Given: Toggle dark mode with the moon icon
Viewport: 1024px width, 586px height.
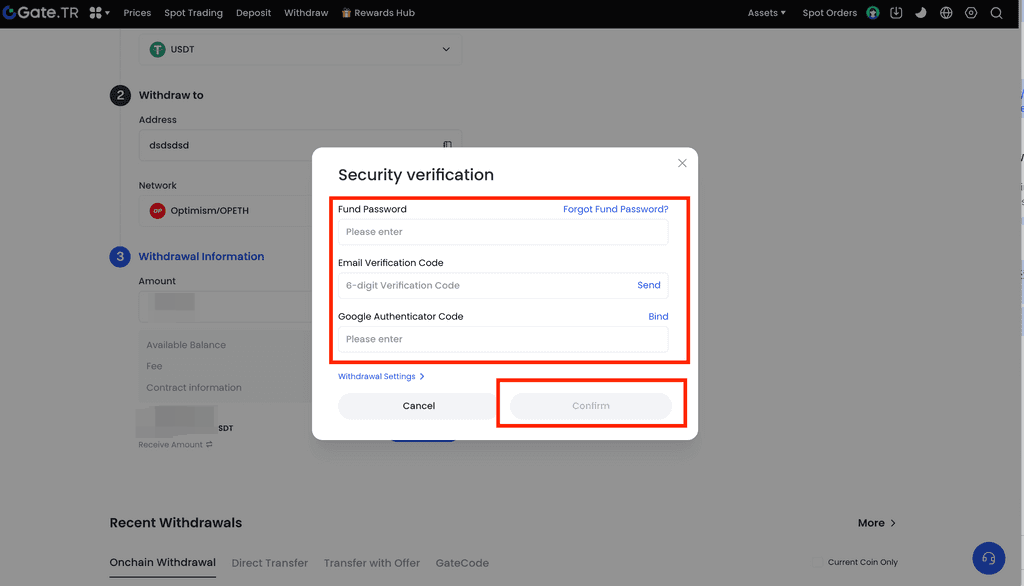Looking at the screenshot, I should 921,13.
